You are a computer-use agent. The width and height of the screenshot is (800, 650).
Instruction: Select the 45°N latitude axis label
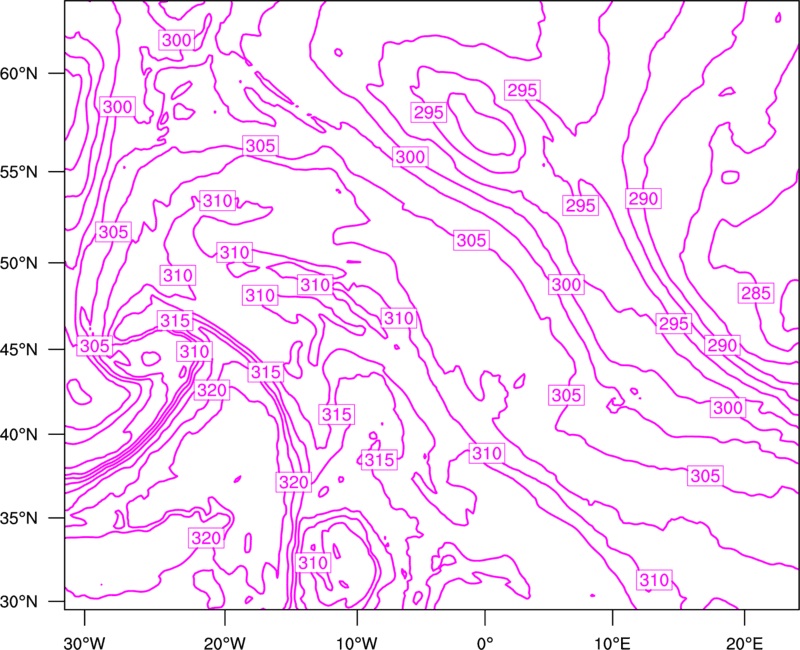(19, 349)
